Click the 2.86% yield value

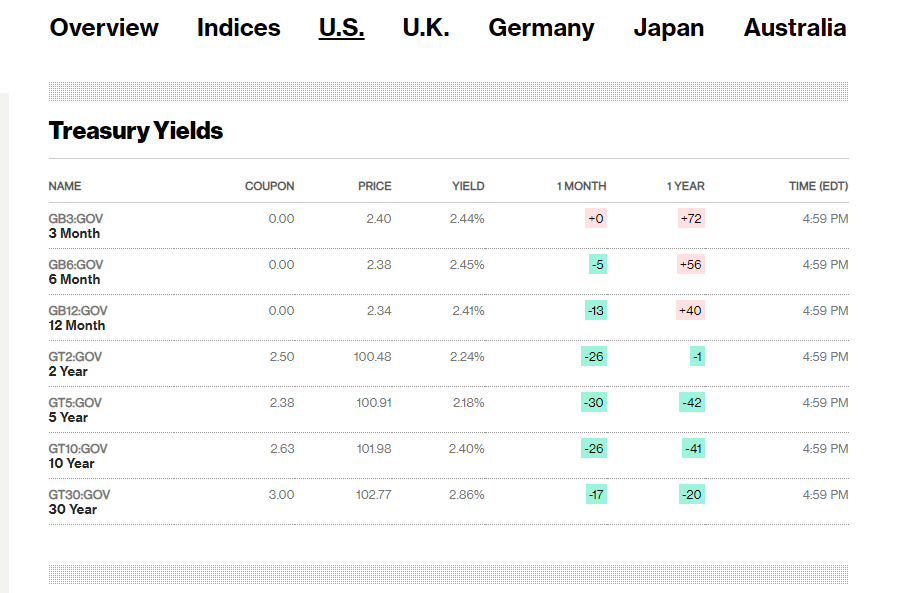point(466,494)
